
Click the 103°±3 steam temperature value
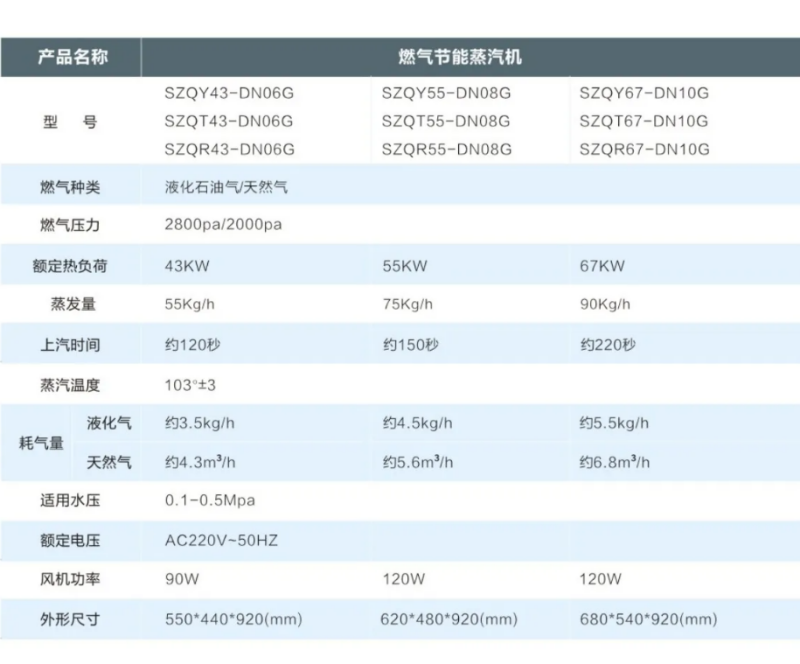(x=190, y=385)
